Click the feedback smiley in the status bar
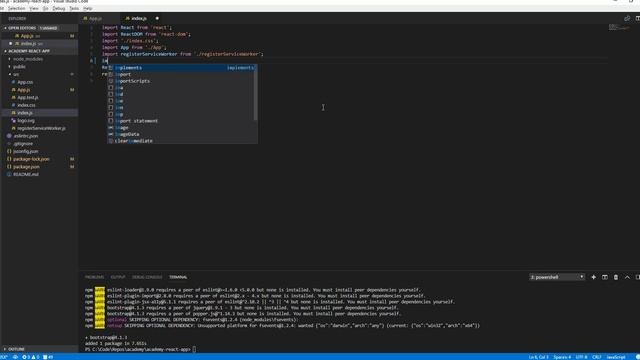Viewport: 640px width, 360px height. [638, 357]
